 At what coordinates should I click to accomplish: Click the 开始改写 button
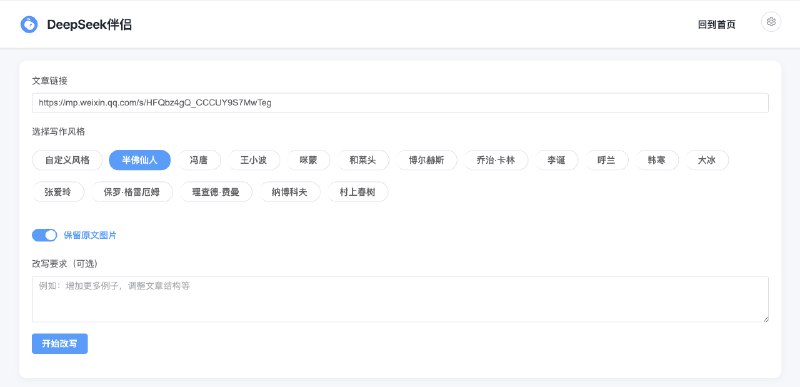60,344
